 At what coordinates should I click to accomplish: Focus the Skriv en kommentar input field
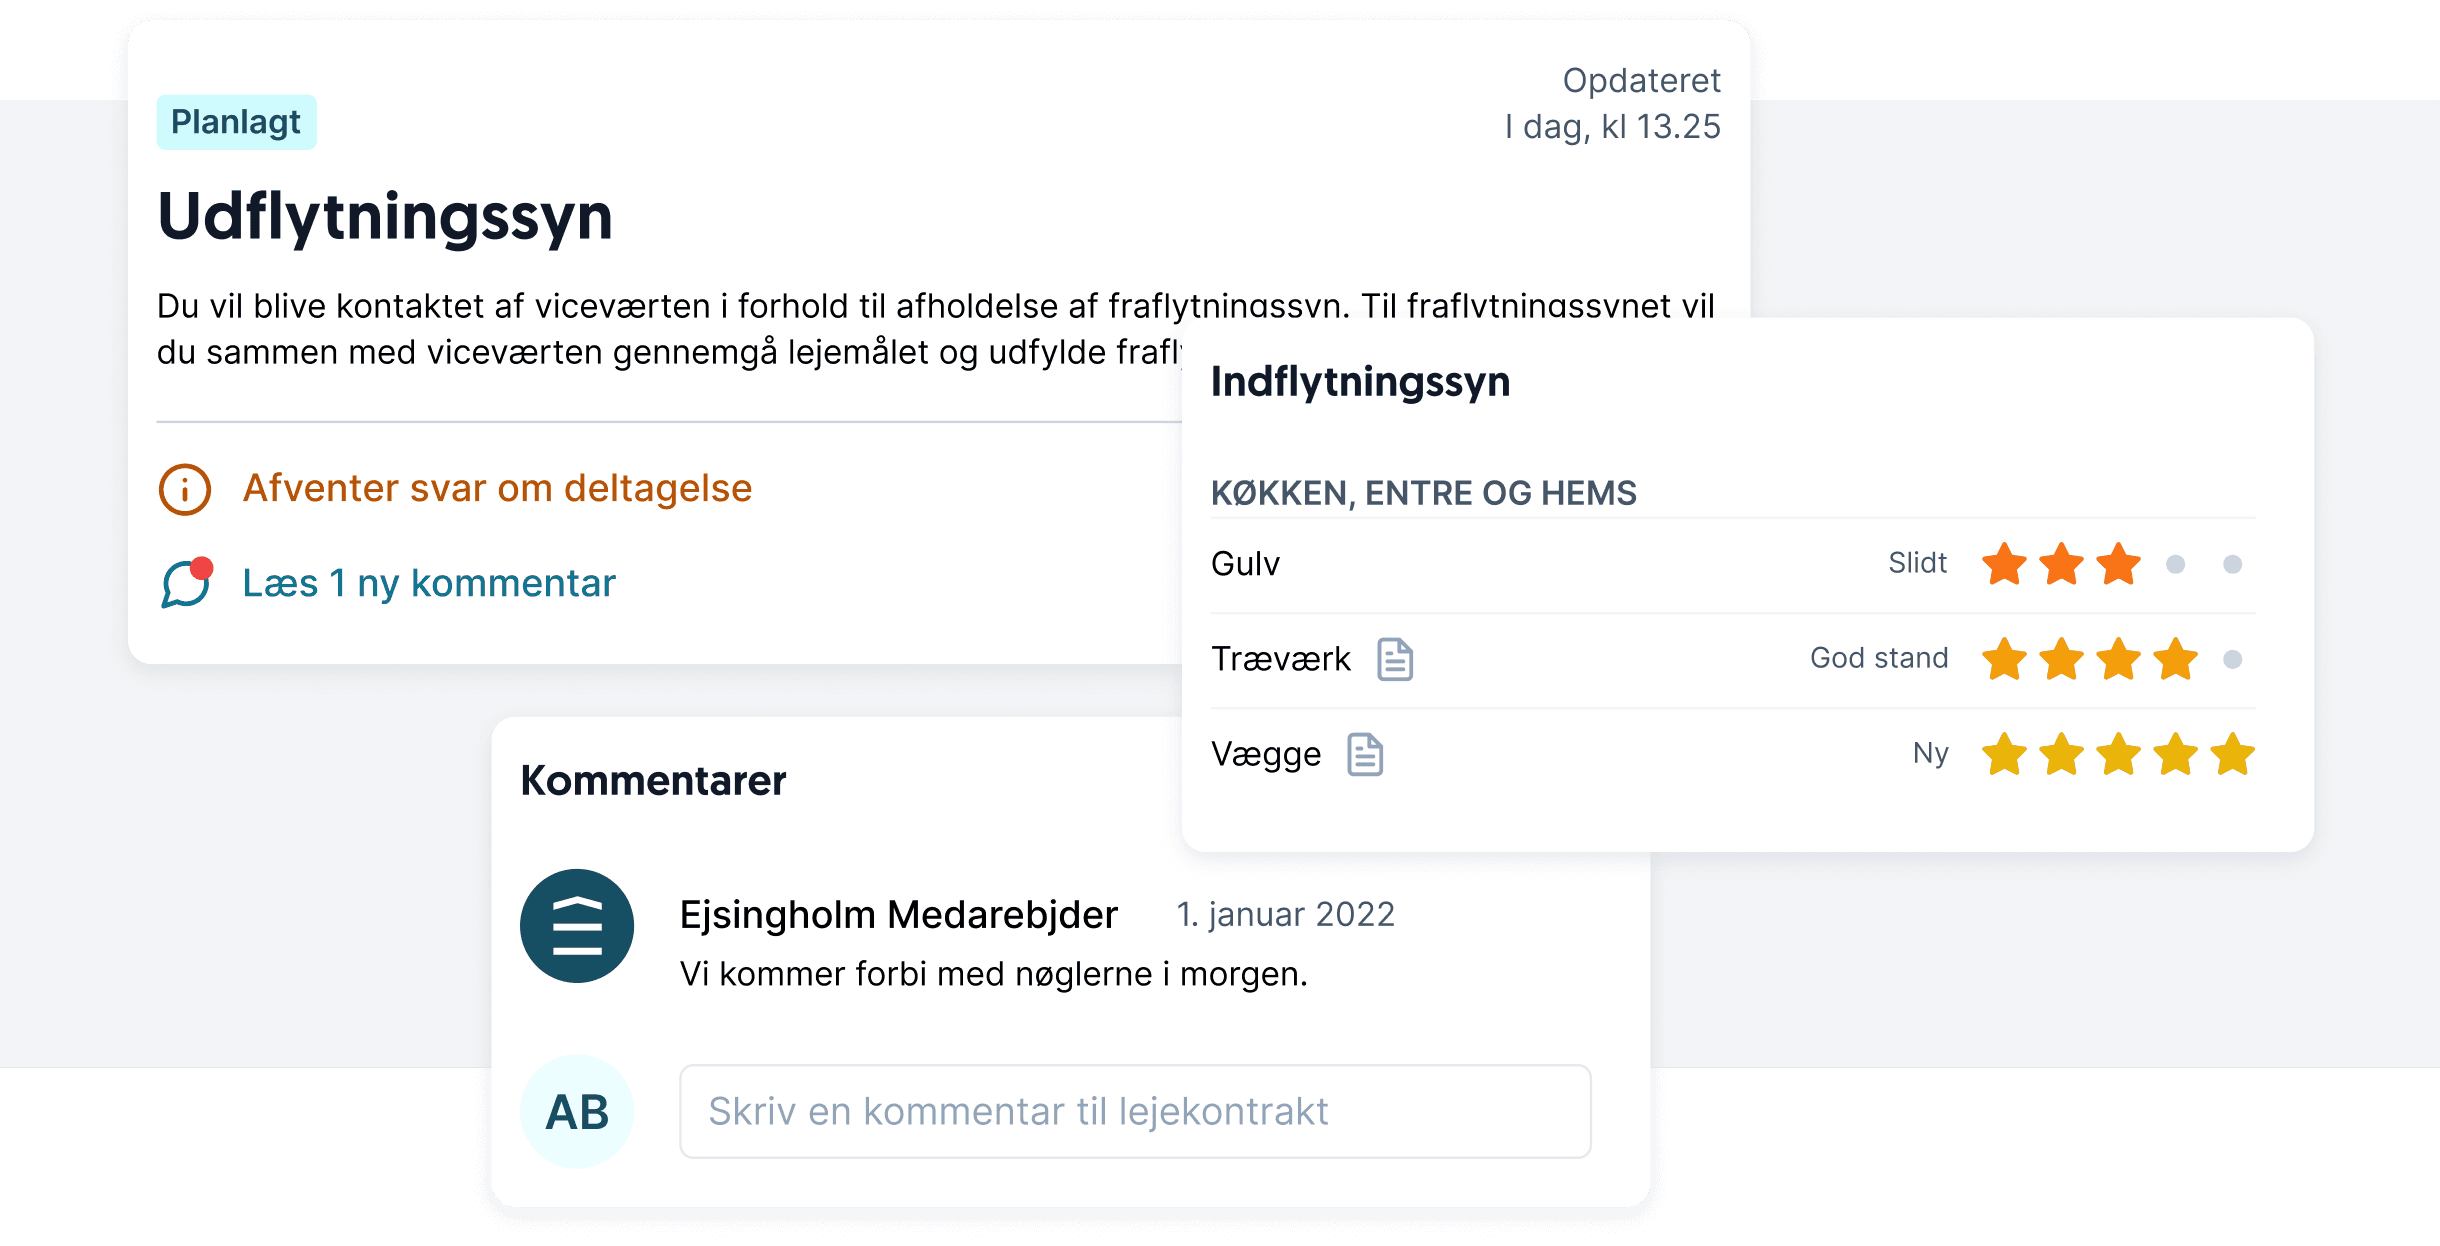[1135, 1112]
